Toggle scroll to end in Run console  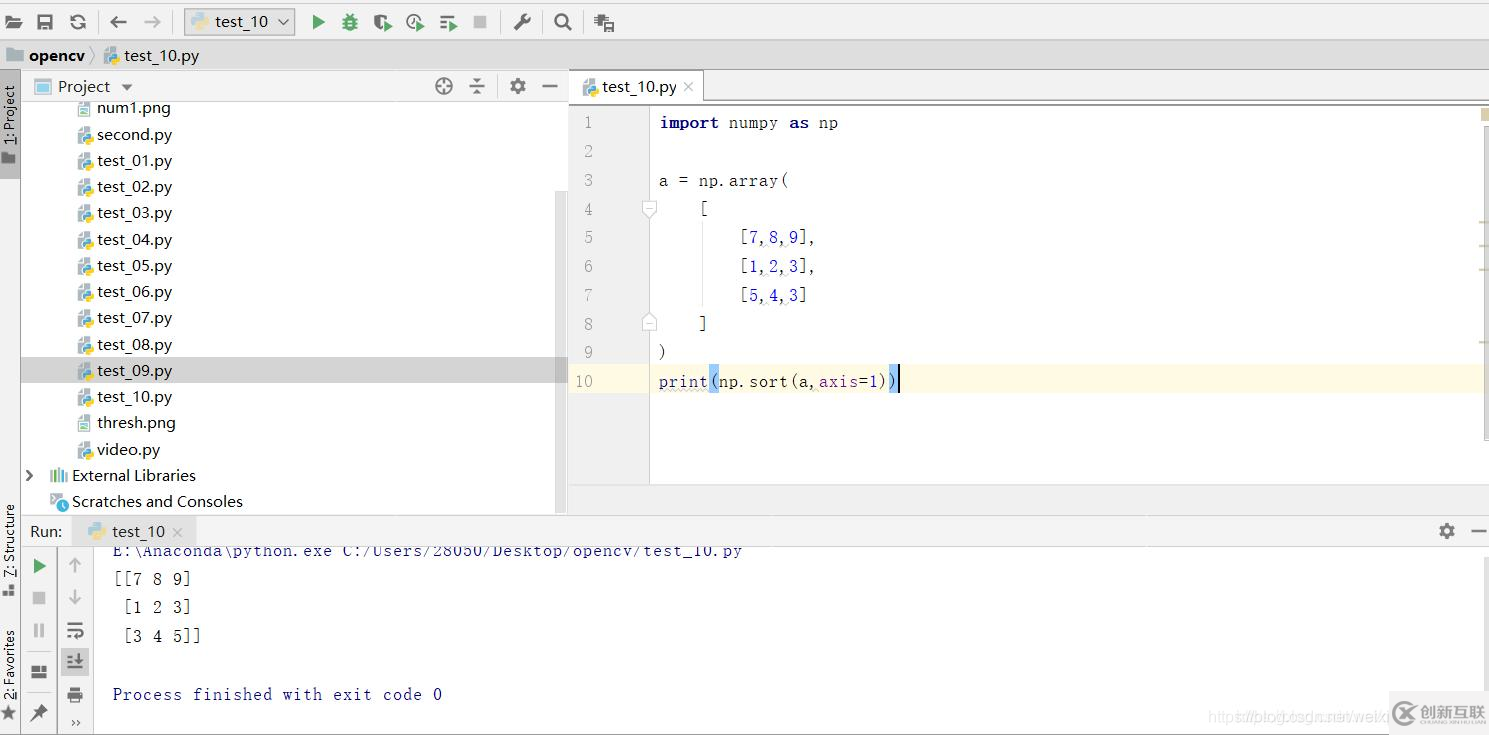point(75,662)
